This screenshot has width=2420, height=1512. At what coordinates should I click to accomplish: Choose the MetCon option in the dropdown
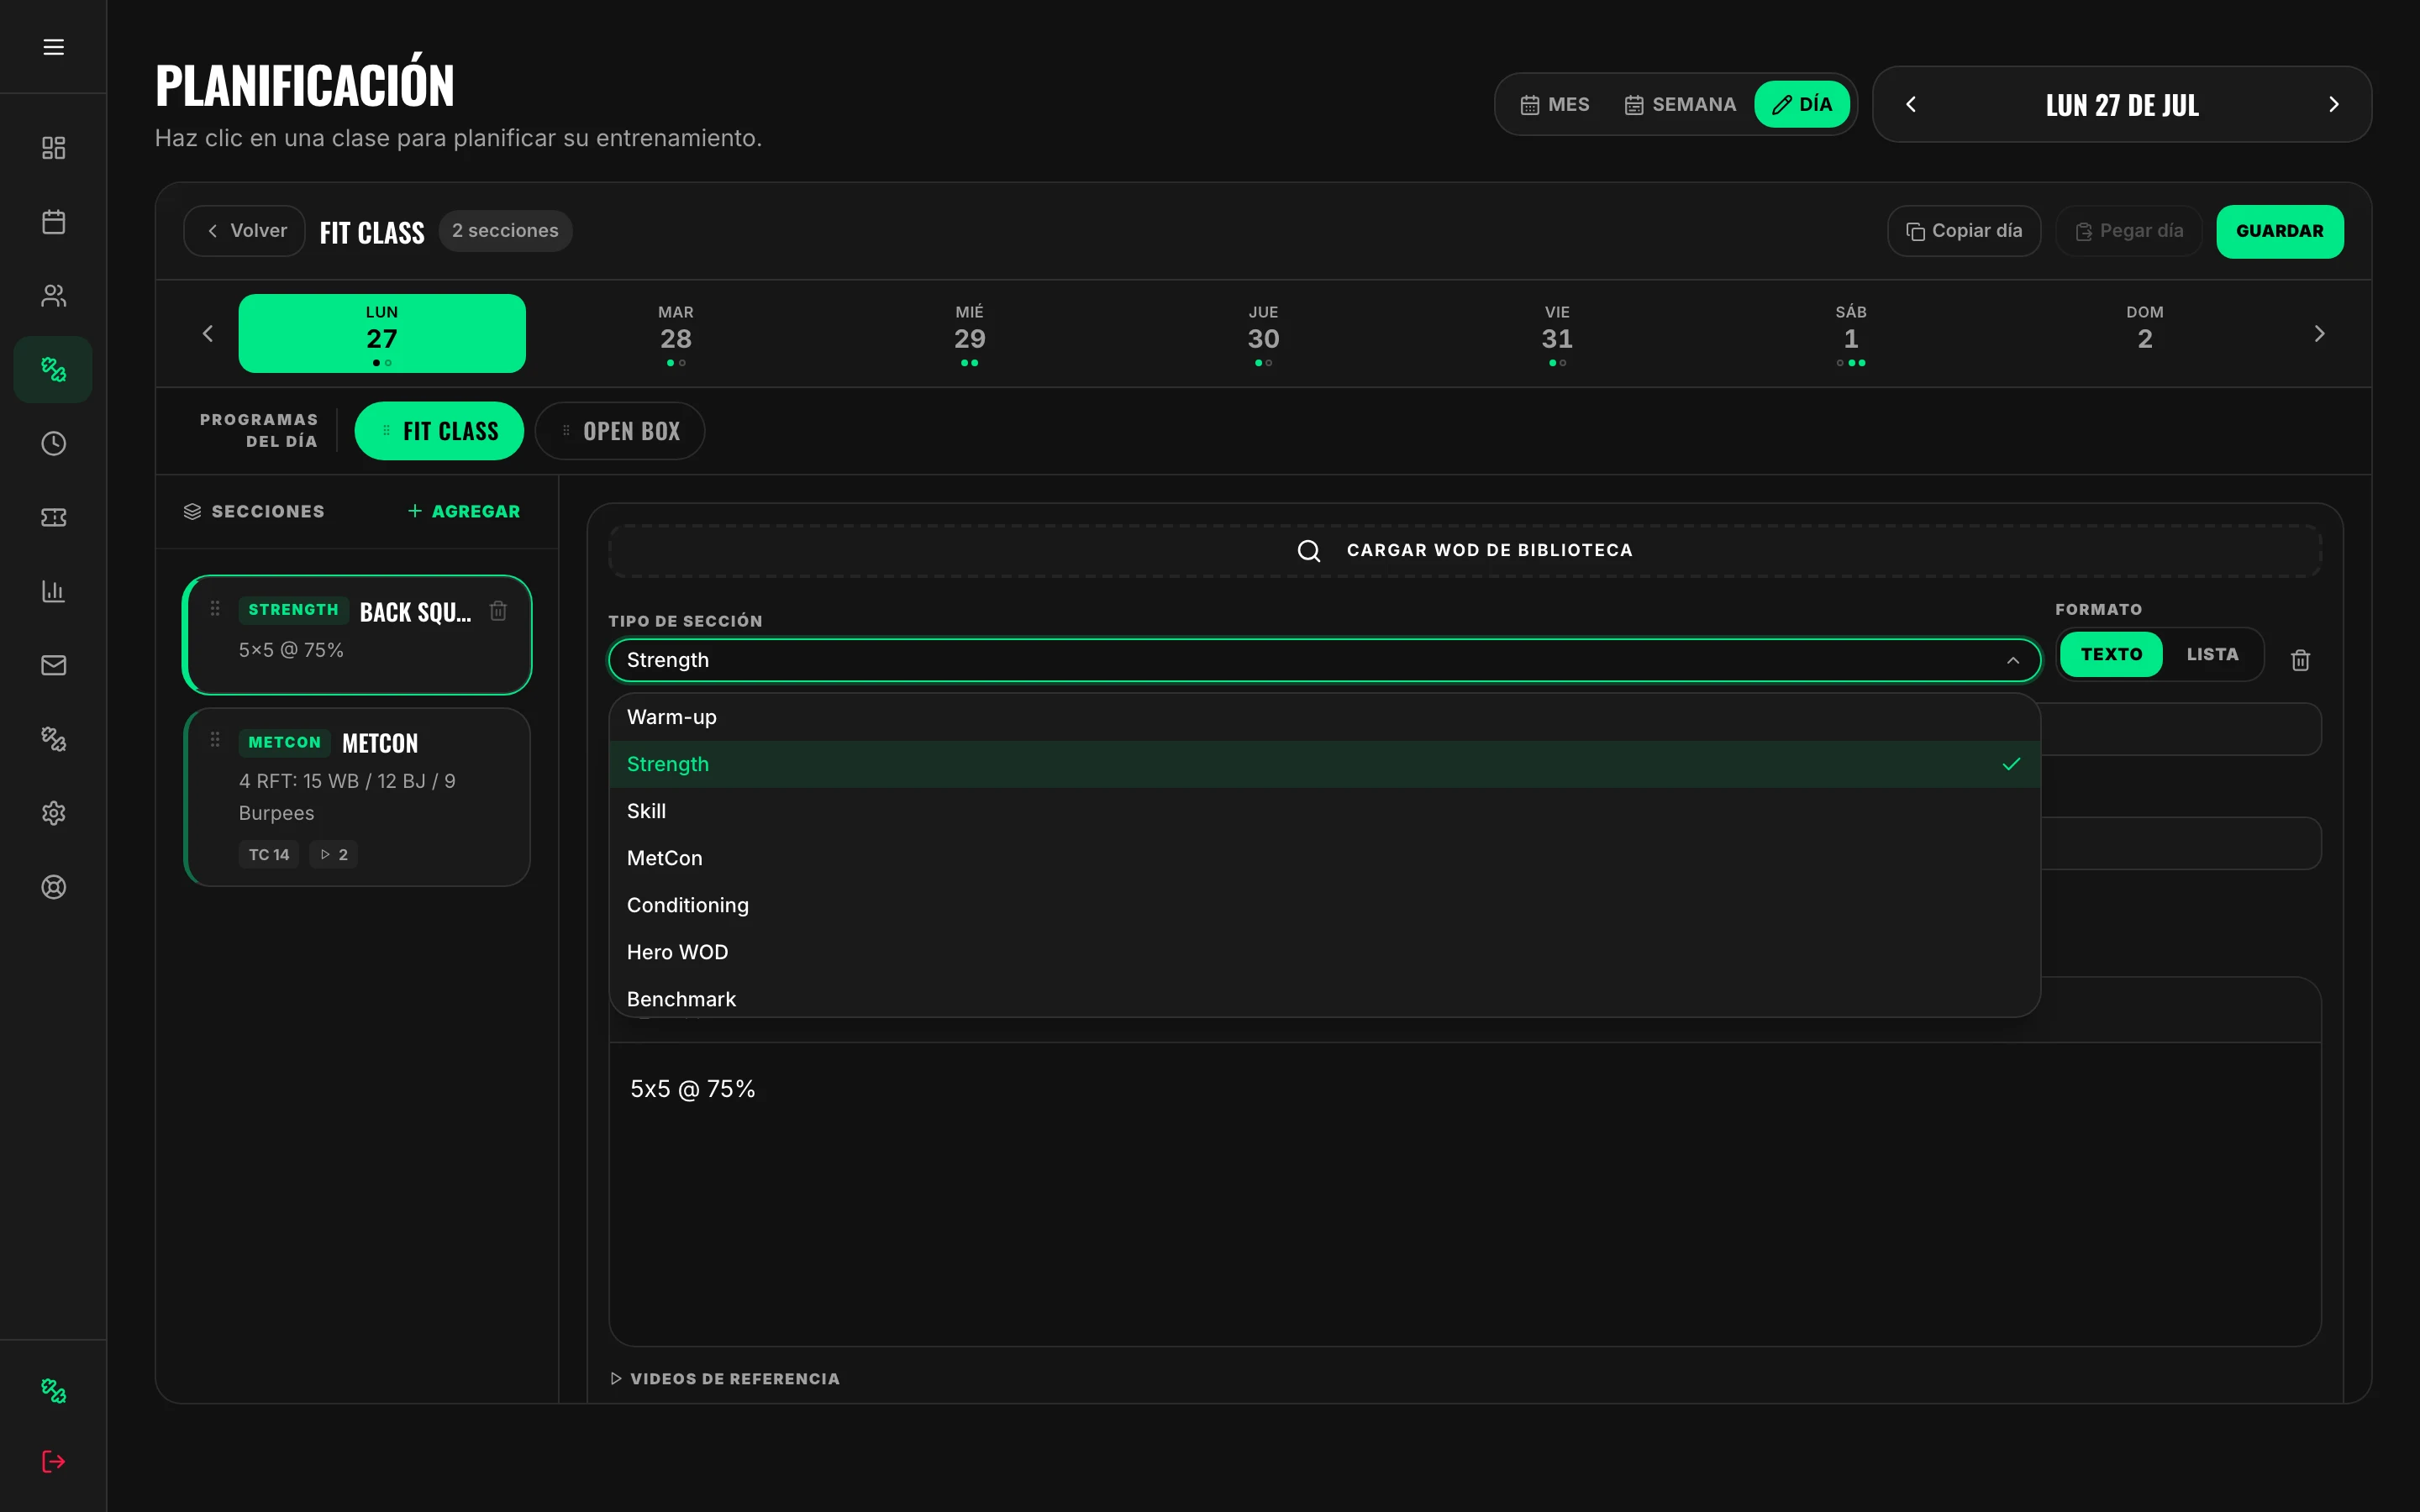pos(1324,858)
